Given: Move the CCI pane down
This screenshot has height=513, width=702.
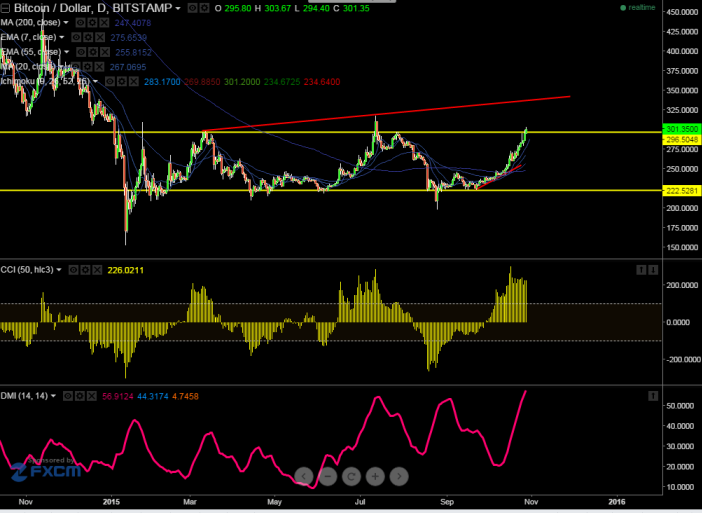Looking at the screenshot, I should click(653, 270).
